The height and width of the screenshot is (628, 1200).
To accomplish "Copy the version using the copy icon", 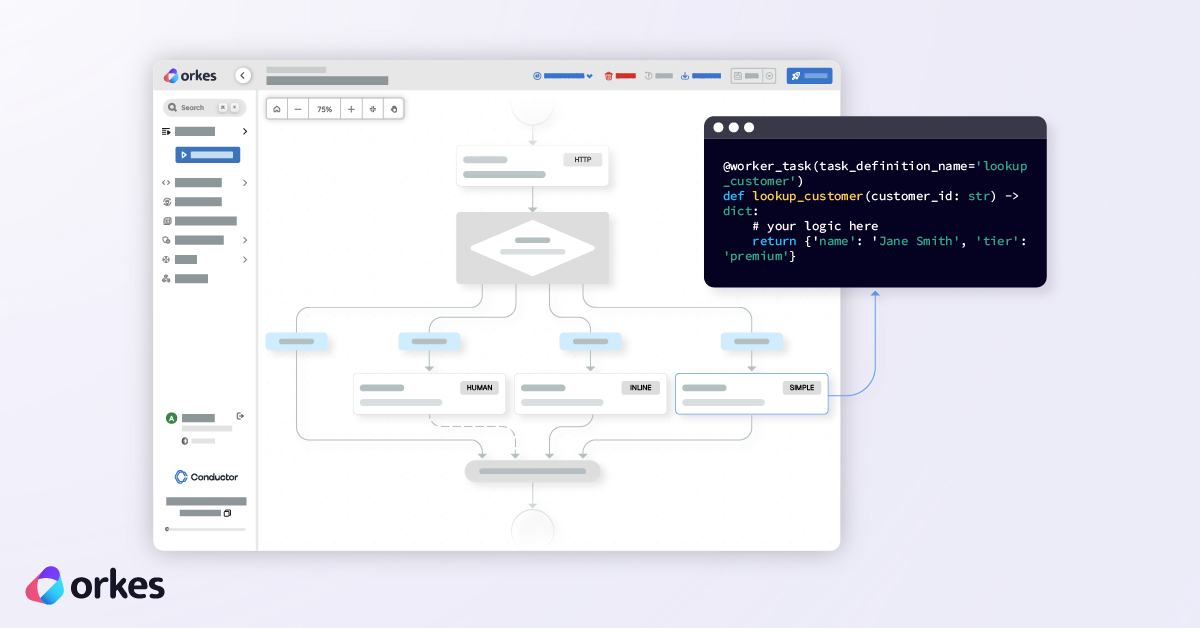I will [x=227, y=513].
